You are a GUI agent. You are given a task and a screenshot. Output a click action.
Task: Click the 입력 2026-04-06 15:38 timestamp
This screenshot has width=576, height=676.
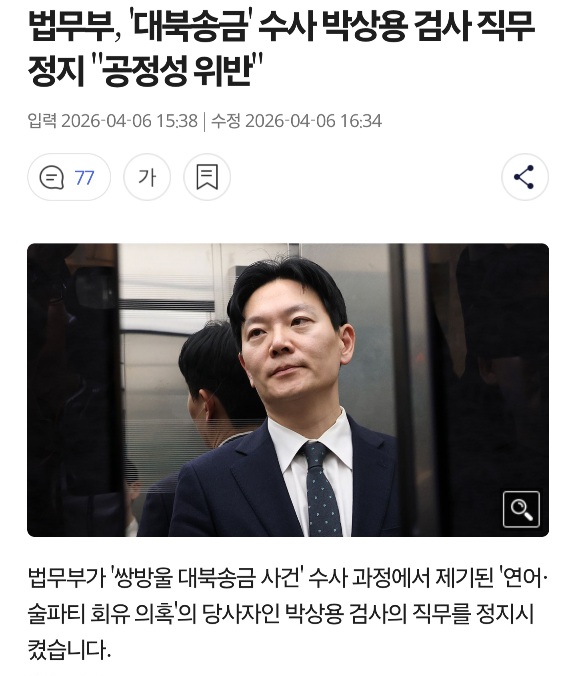[113, 121]
